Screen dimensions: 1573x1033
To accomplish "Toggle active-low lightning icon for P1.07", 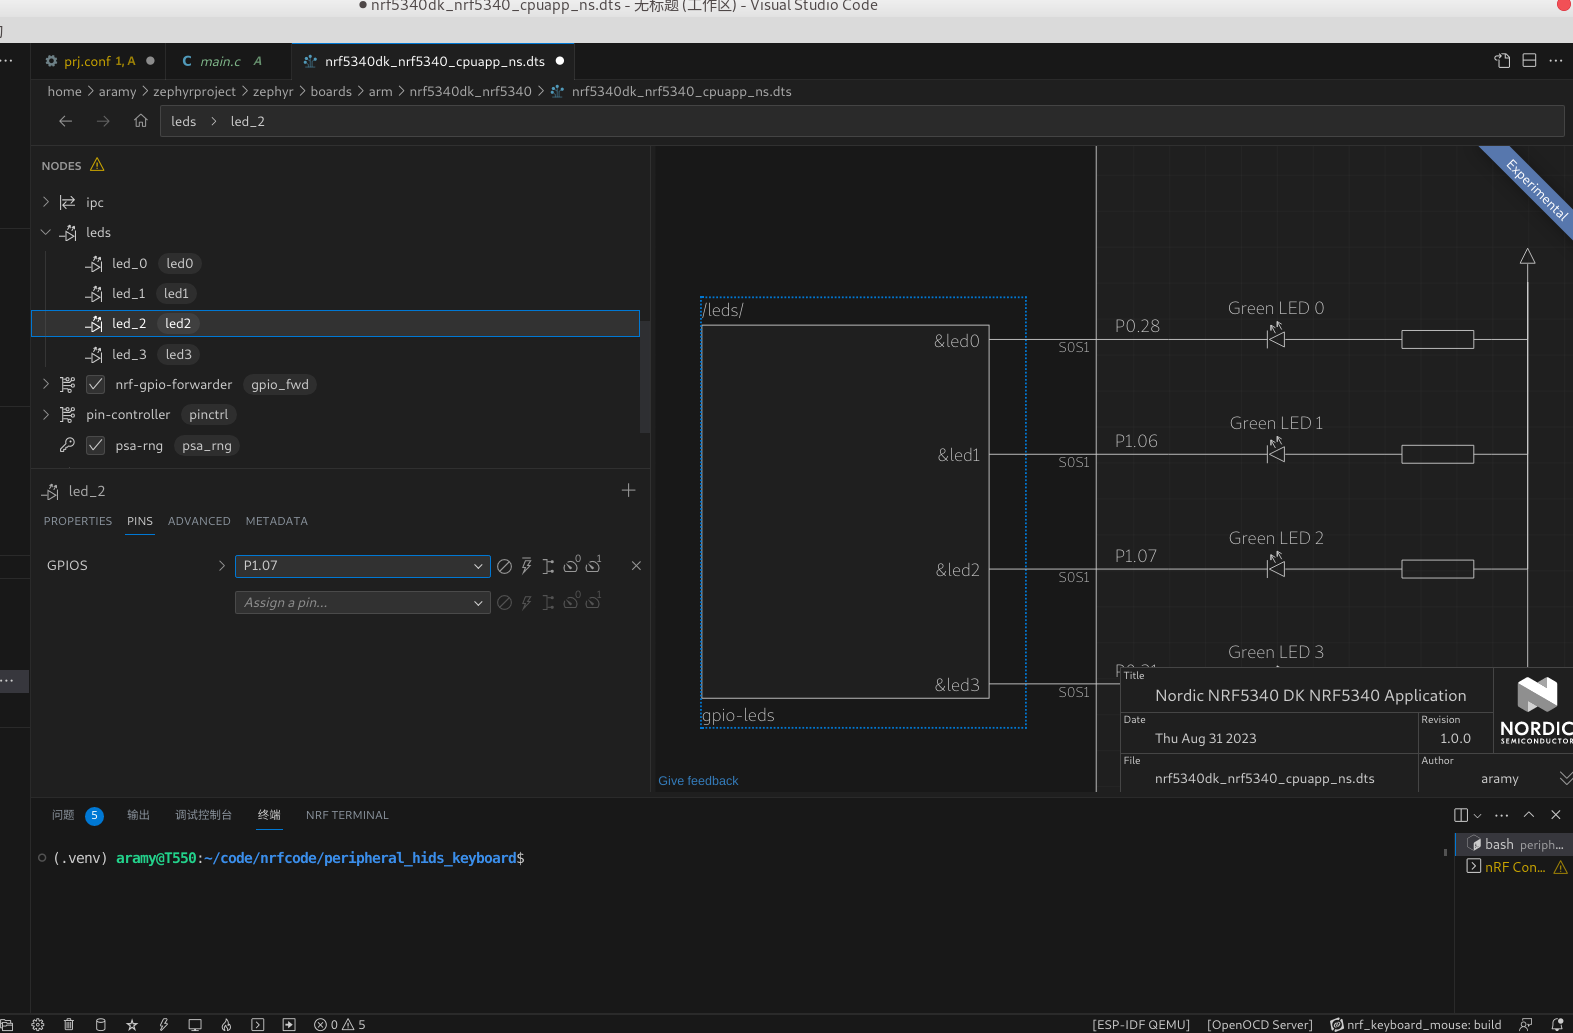I will [x=527, y=566].
